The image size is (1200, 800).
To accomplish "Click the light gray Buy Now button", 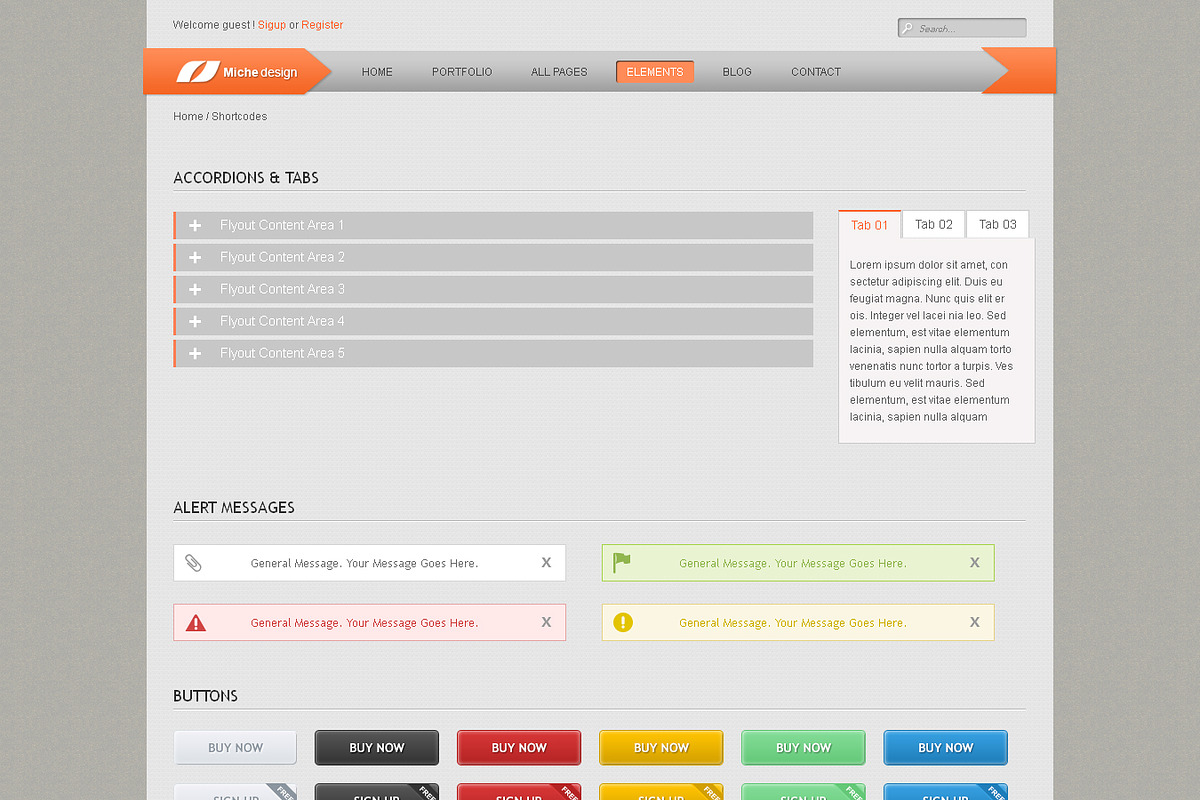I will (x=236, y=748).
